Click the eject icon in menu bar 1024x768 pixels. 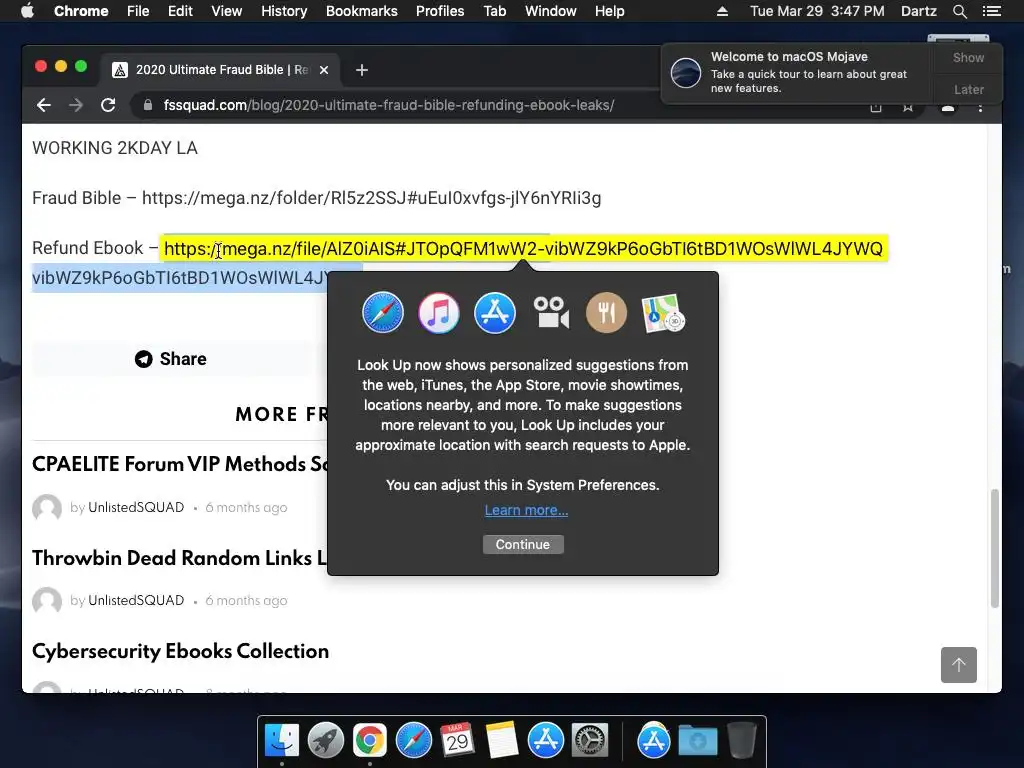point(722,11)
